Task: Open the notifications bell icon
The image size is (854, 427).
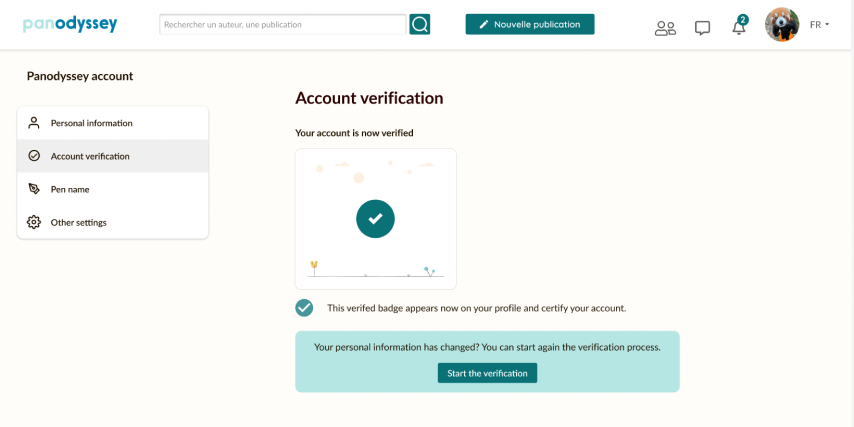Action: point(739,27)
